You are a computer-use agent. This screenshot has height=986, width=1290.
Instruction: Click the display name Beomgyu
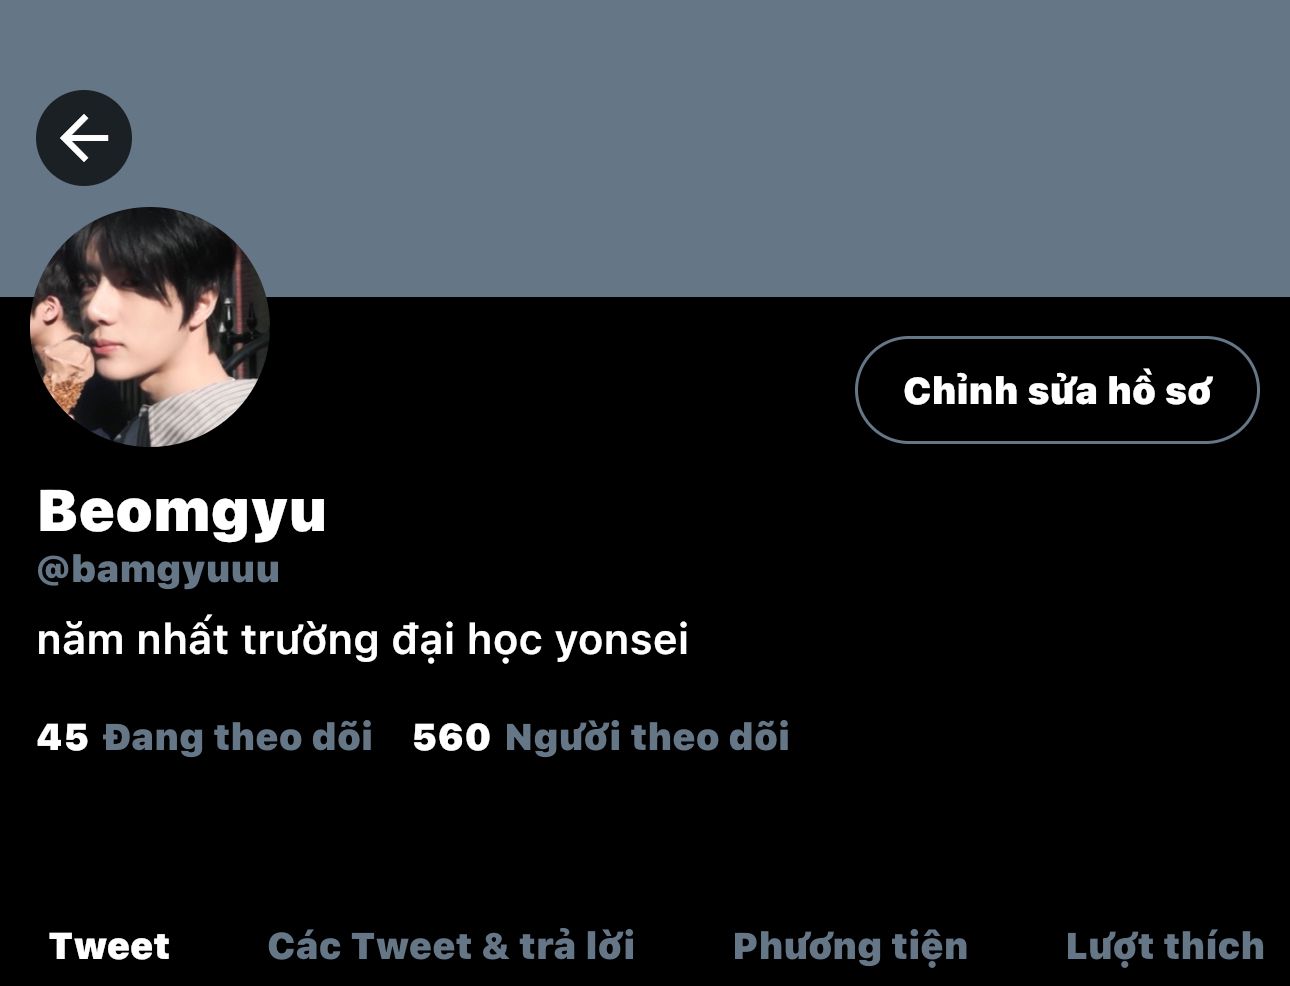[182, 511]
